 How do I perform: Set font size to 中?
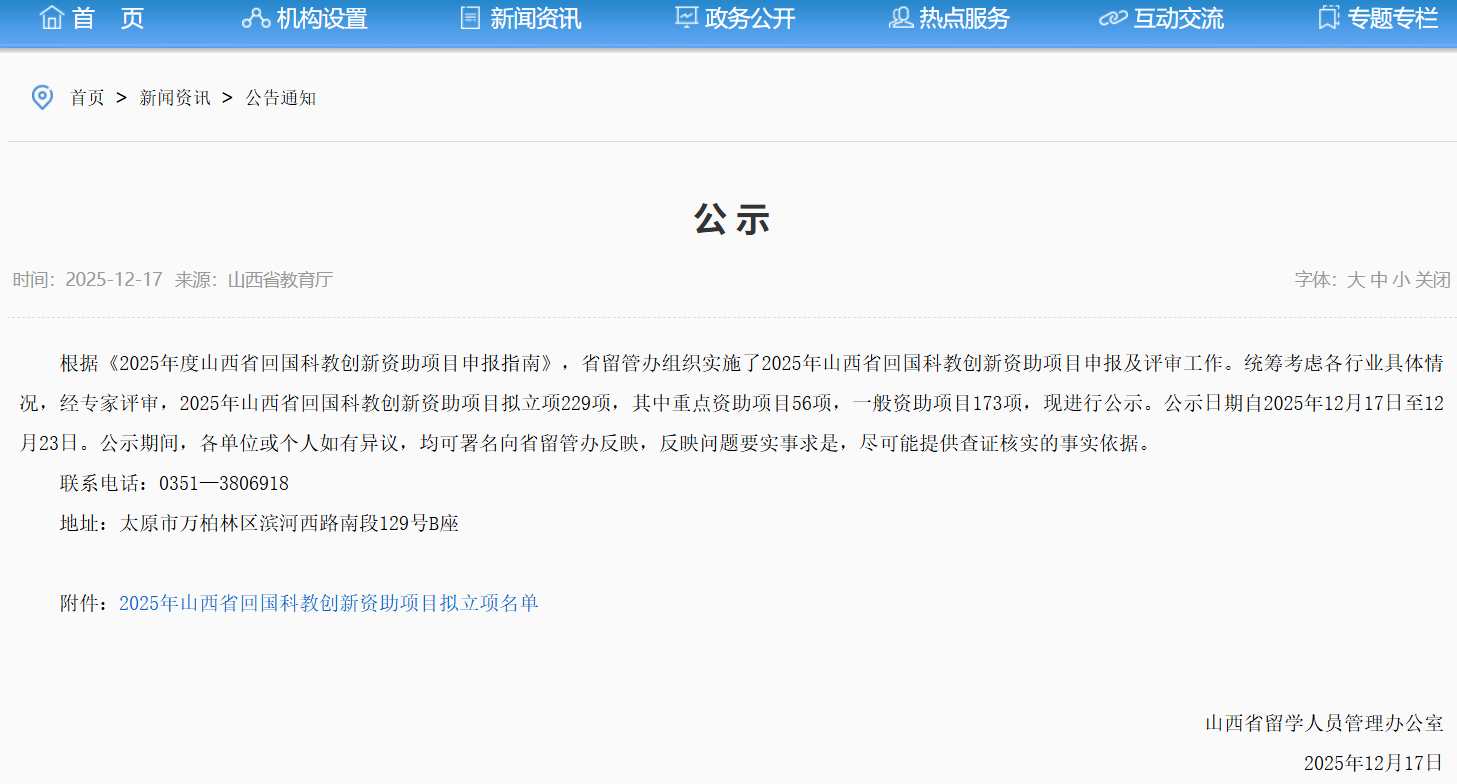1379,280
